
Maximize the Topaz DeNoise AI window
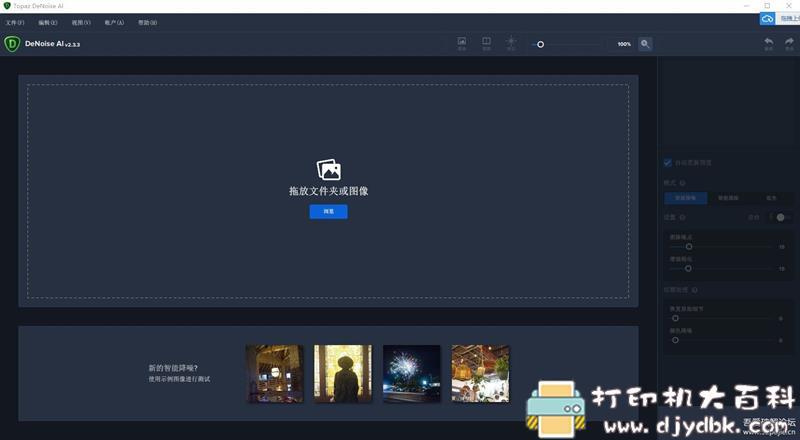pyautogui.click(x=767, y=6)
